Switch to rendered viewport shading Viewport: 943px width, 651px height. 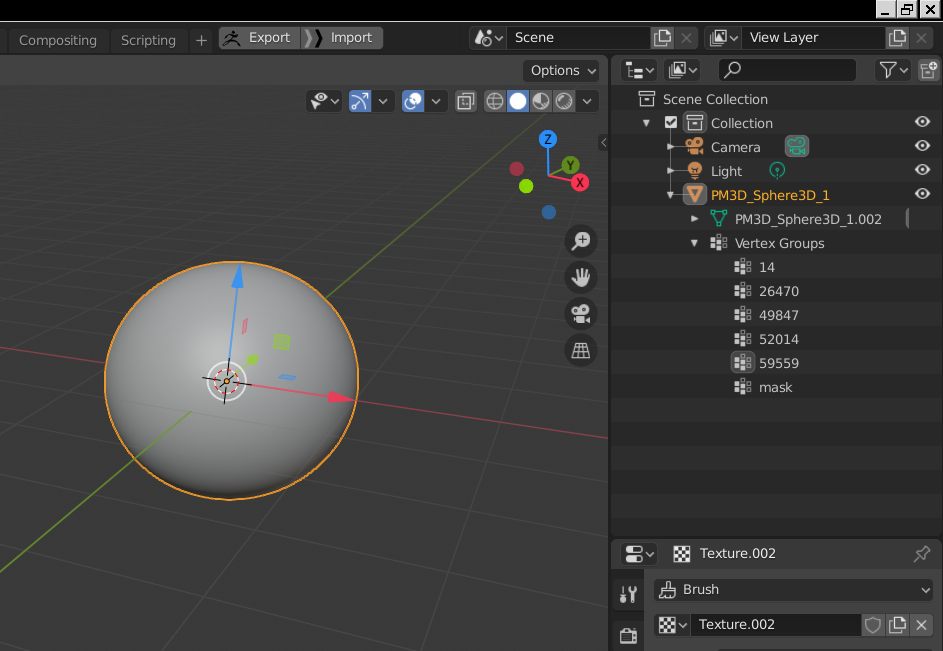point(564,101)
